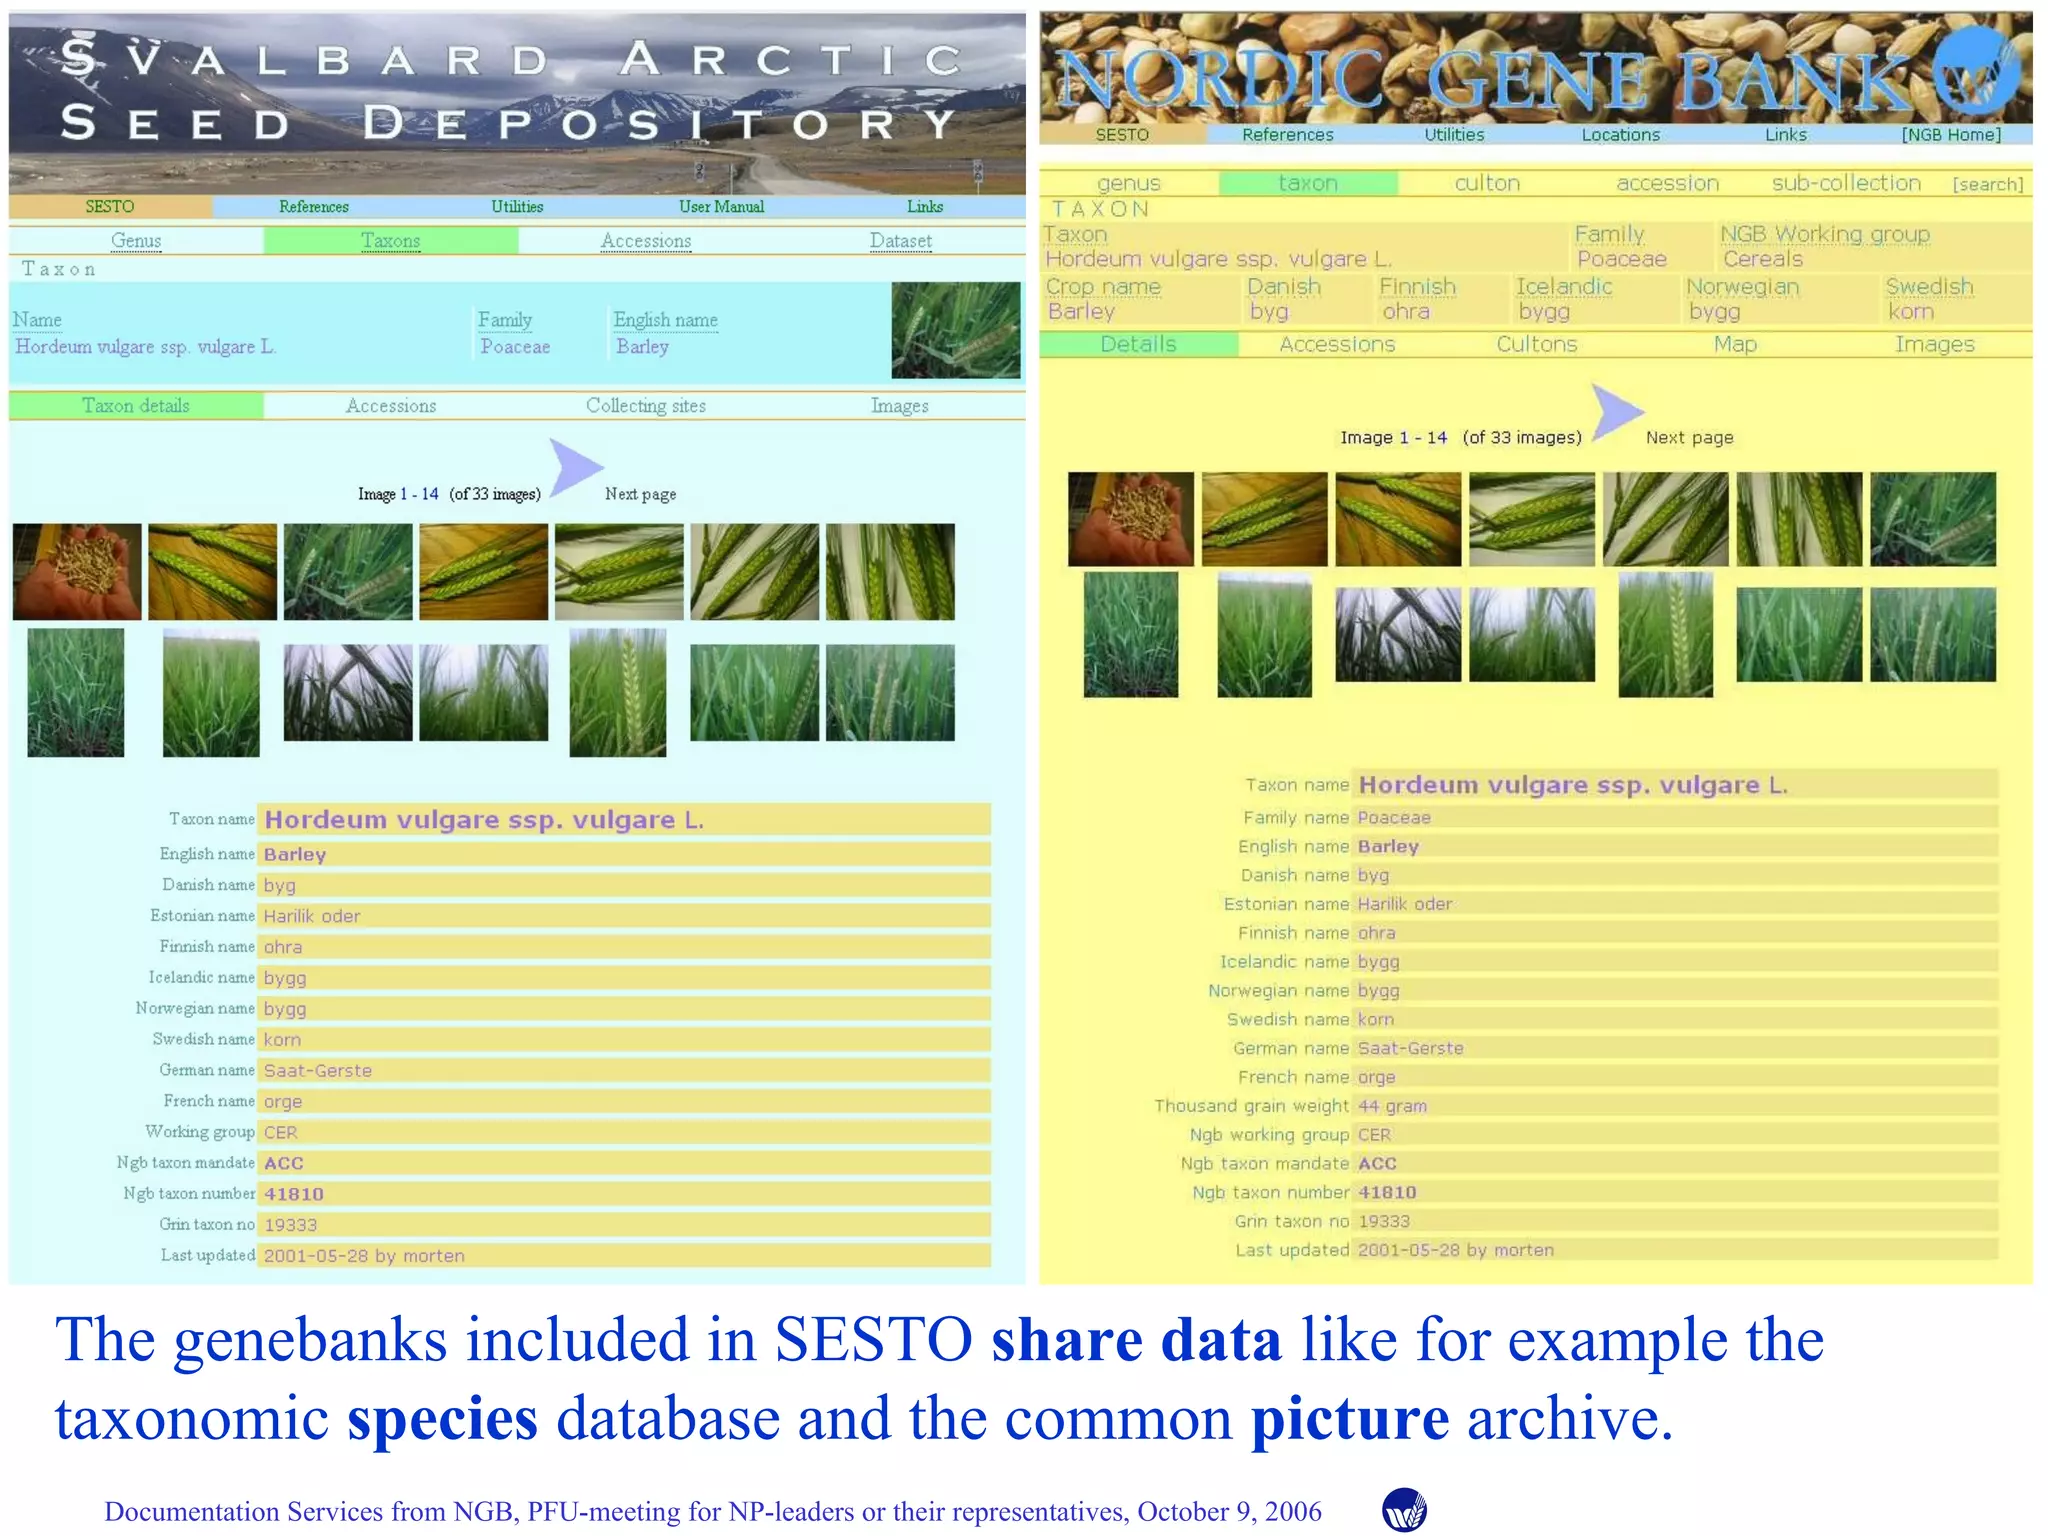
Task: Click the '44 gram' thousand grain weight value
Action: (1392, 1106)
